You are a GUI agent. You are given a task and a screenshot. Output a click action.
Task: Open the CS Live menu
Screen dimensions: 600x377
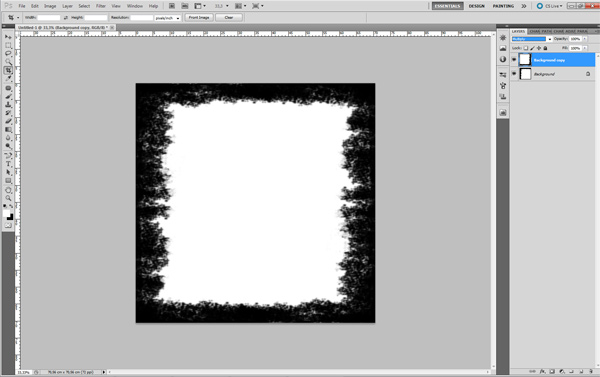pos(549,6)
